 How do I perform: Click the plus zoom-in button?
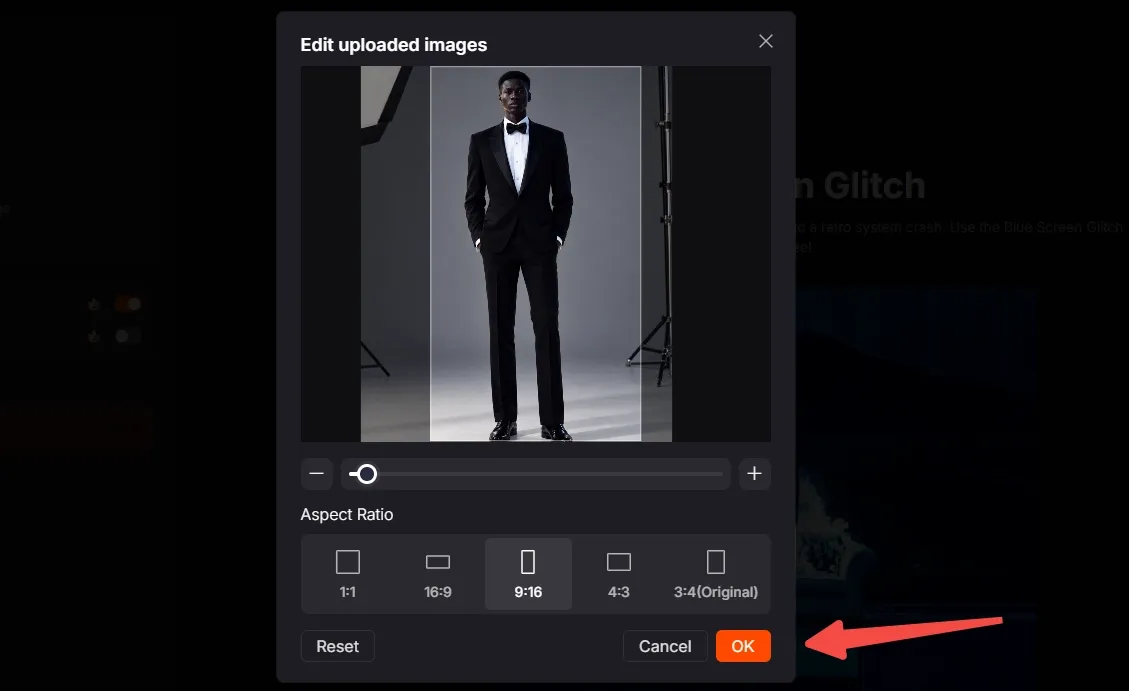point(754,474)
